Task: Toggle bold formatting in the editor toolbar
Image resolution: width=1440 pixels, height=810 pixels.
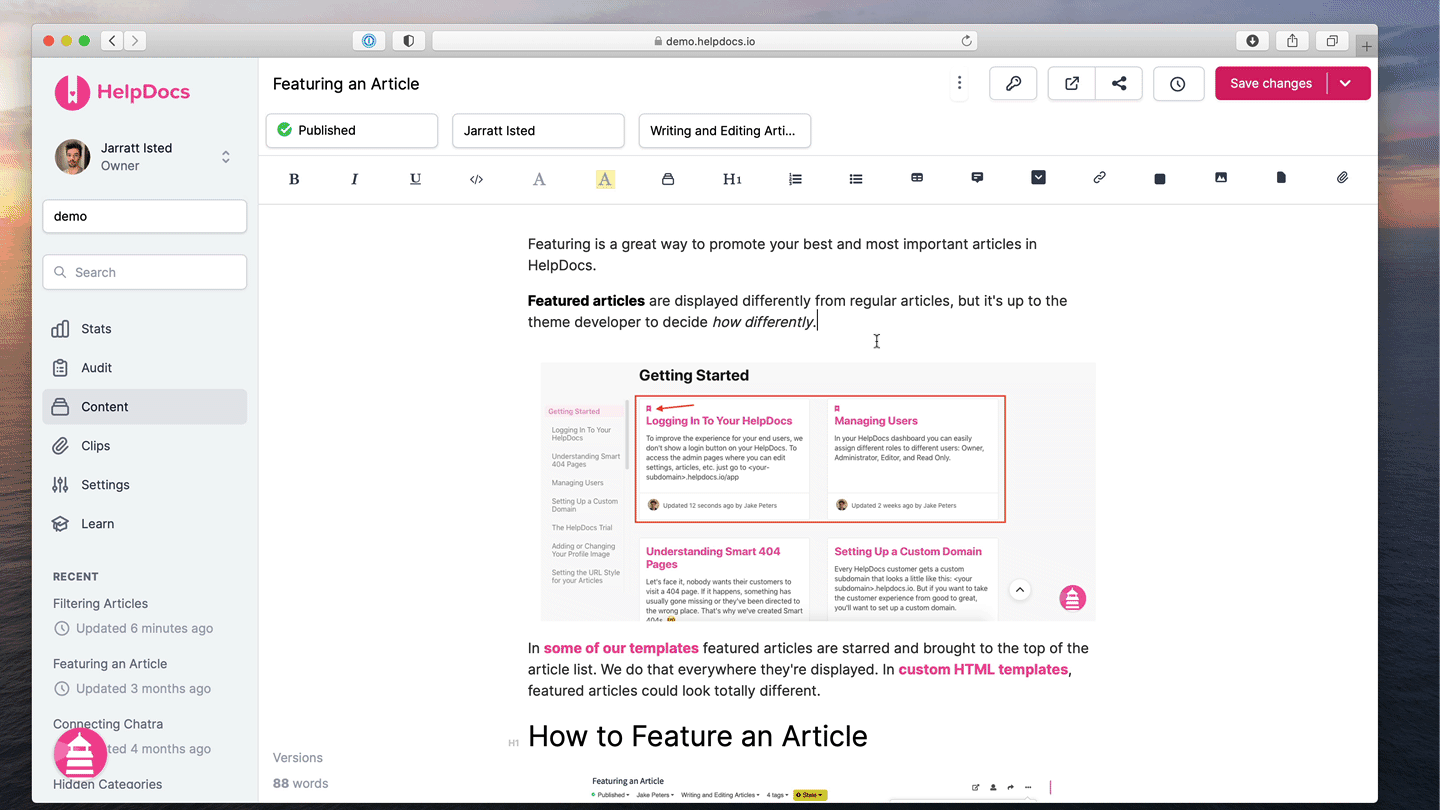Action: pos(294,179)
